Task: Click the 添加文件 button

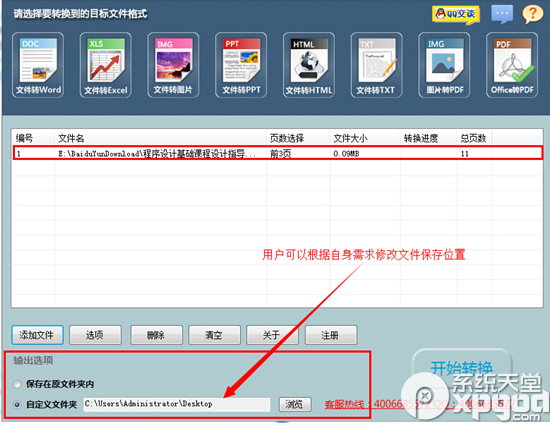Action: click(37, 335)
